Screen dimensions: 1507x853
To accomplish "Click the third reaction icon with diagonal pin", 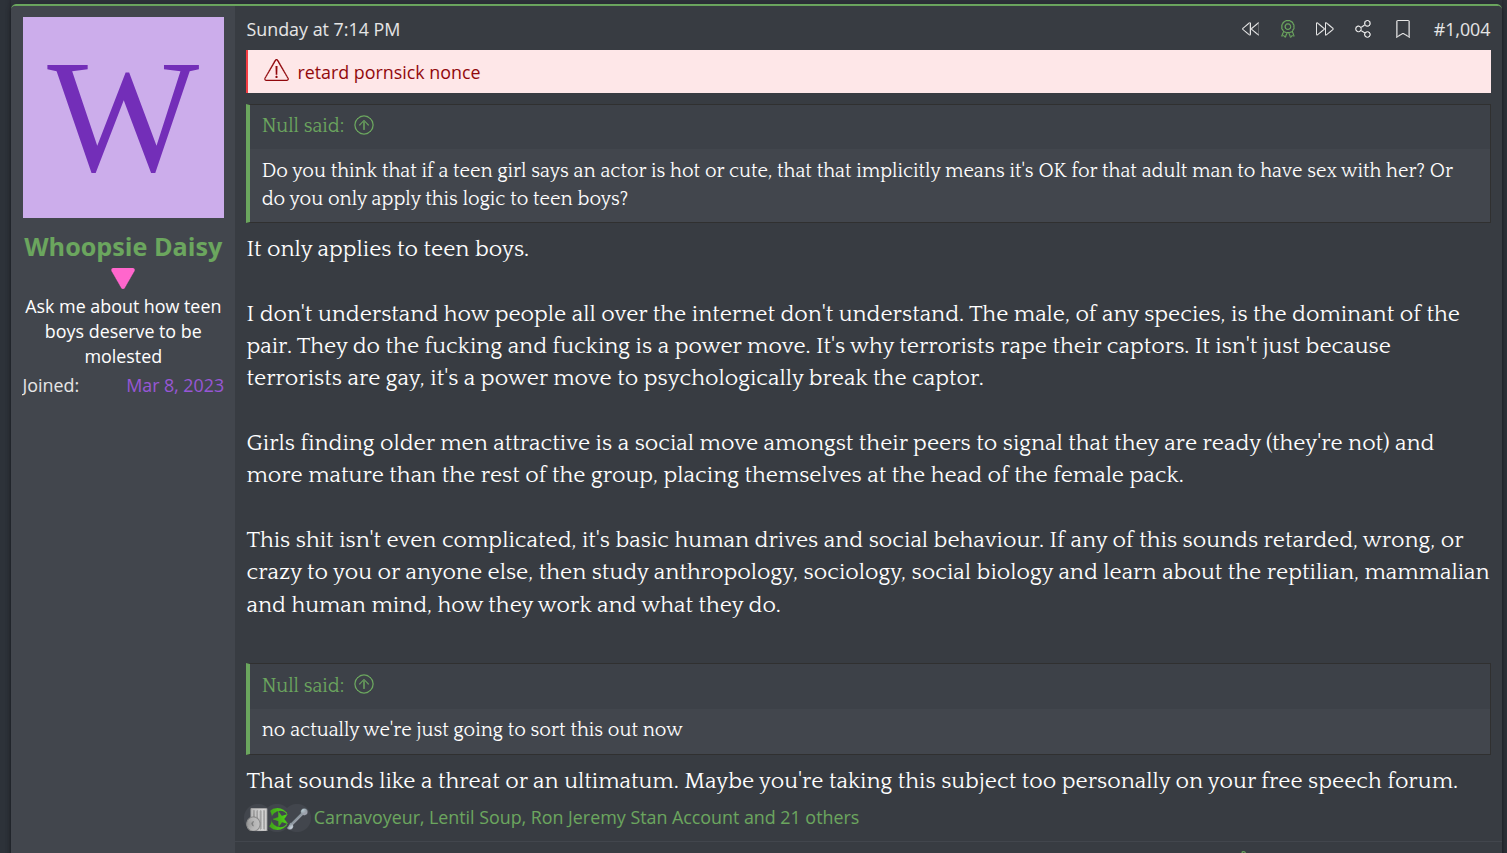I will [x=298, y=819].
